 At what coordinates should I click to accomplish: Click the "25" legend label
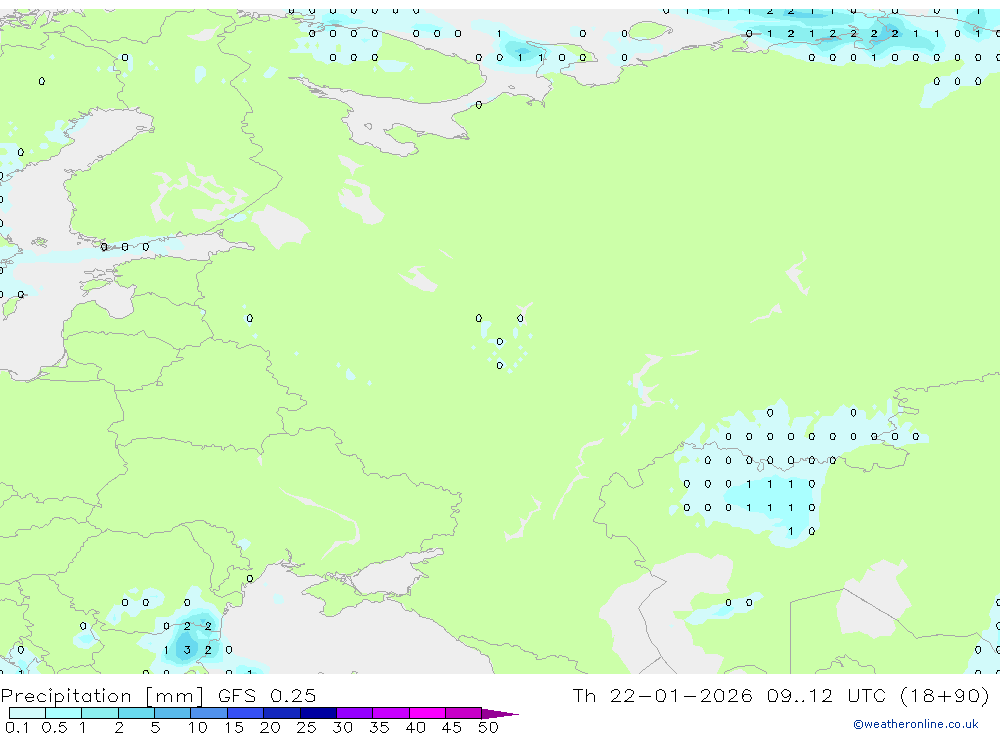click(306, 727)
